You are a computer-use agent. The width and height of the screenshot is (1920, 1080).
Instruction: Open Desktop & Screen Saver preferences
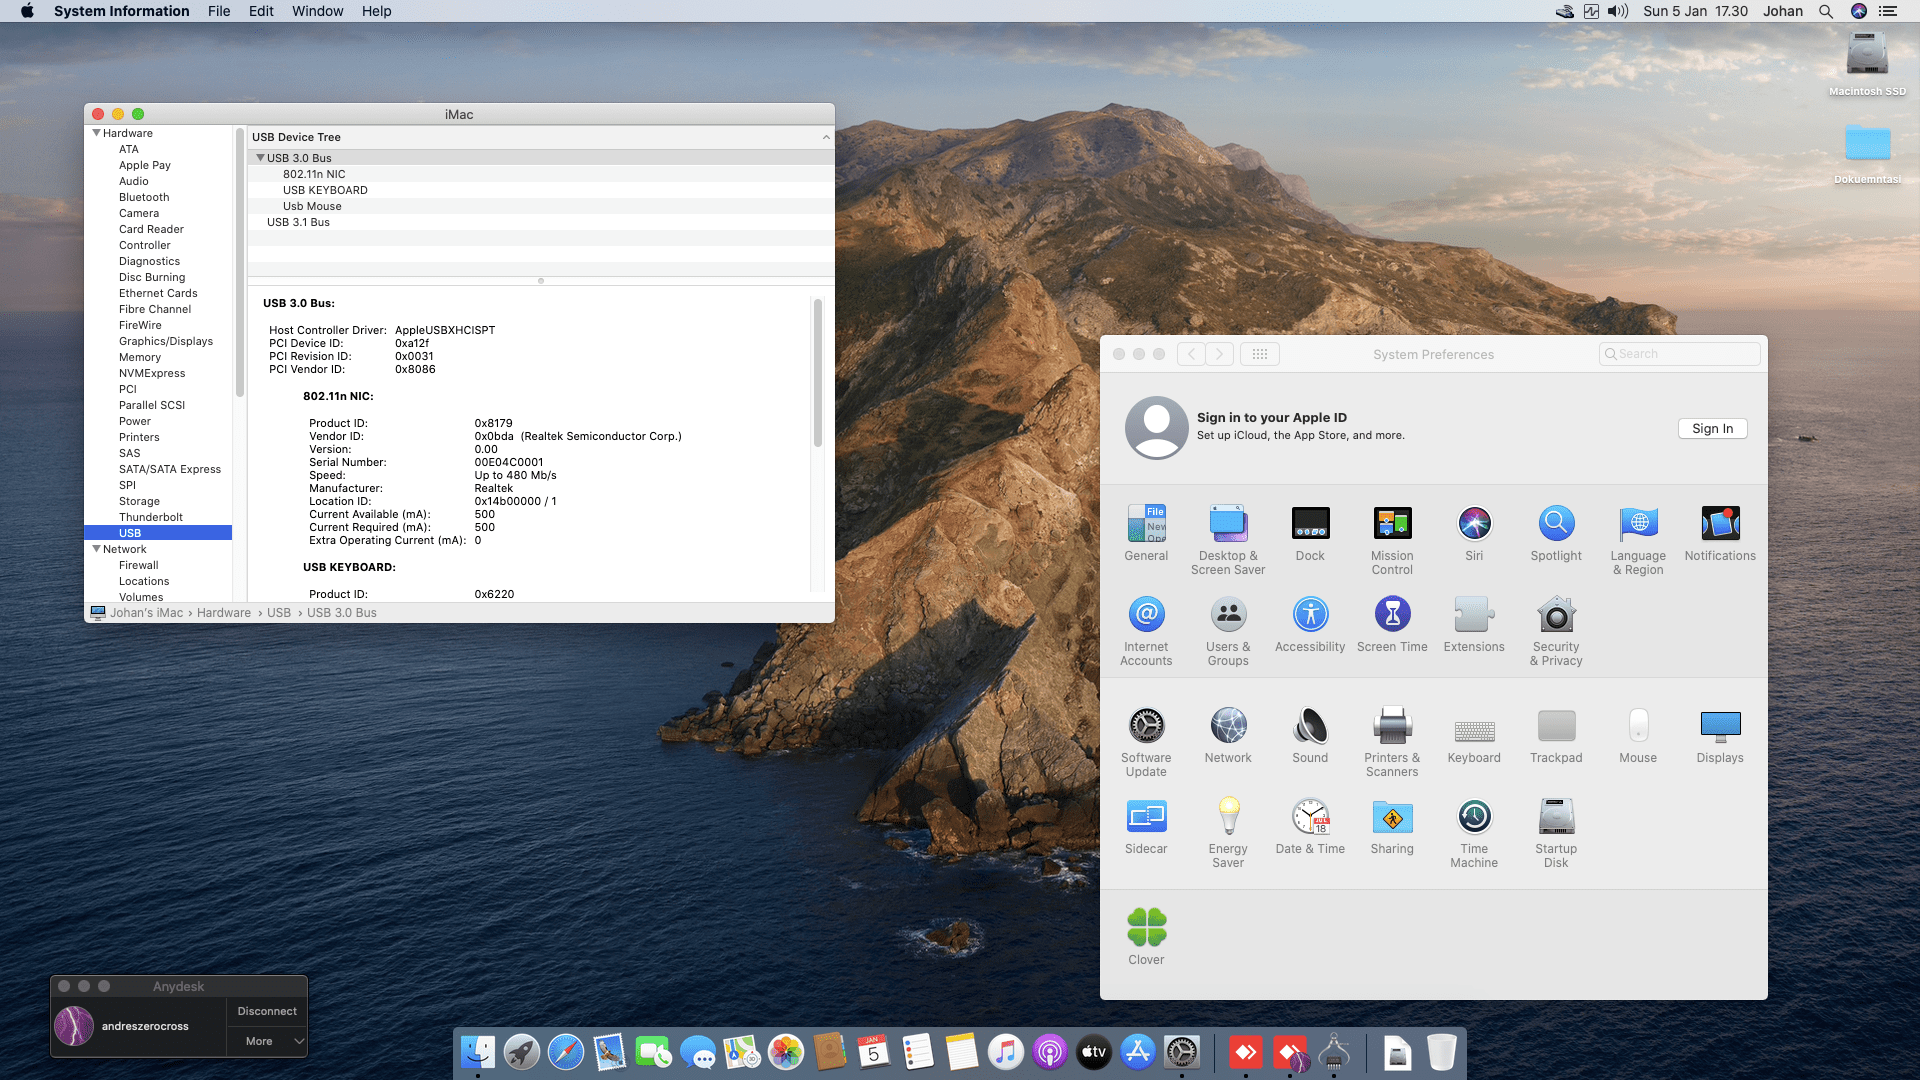click(x=1228, y=540)
